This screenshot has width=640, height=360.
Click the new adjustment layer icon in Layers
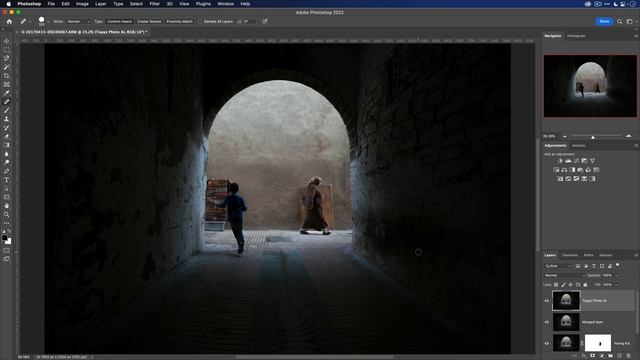[x=601, y=356]
